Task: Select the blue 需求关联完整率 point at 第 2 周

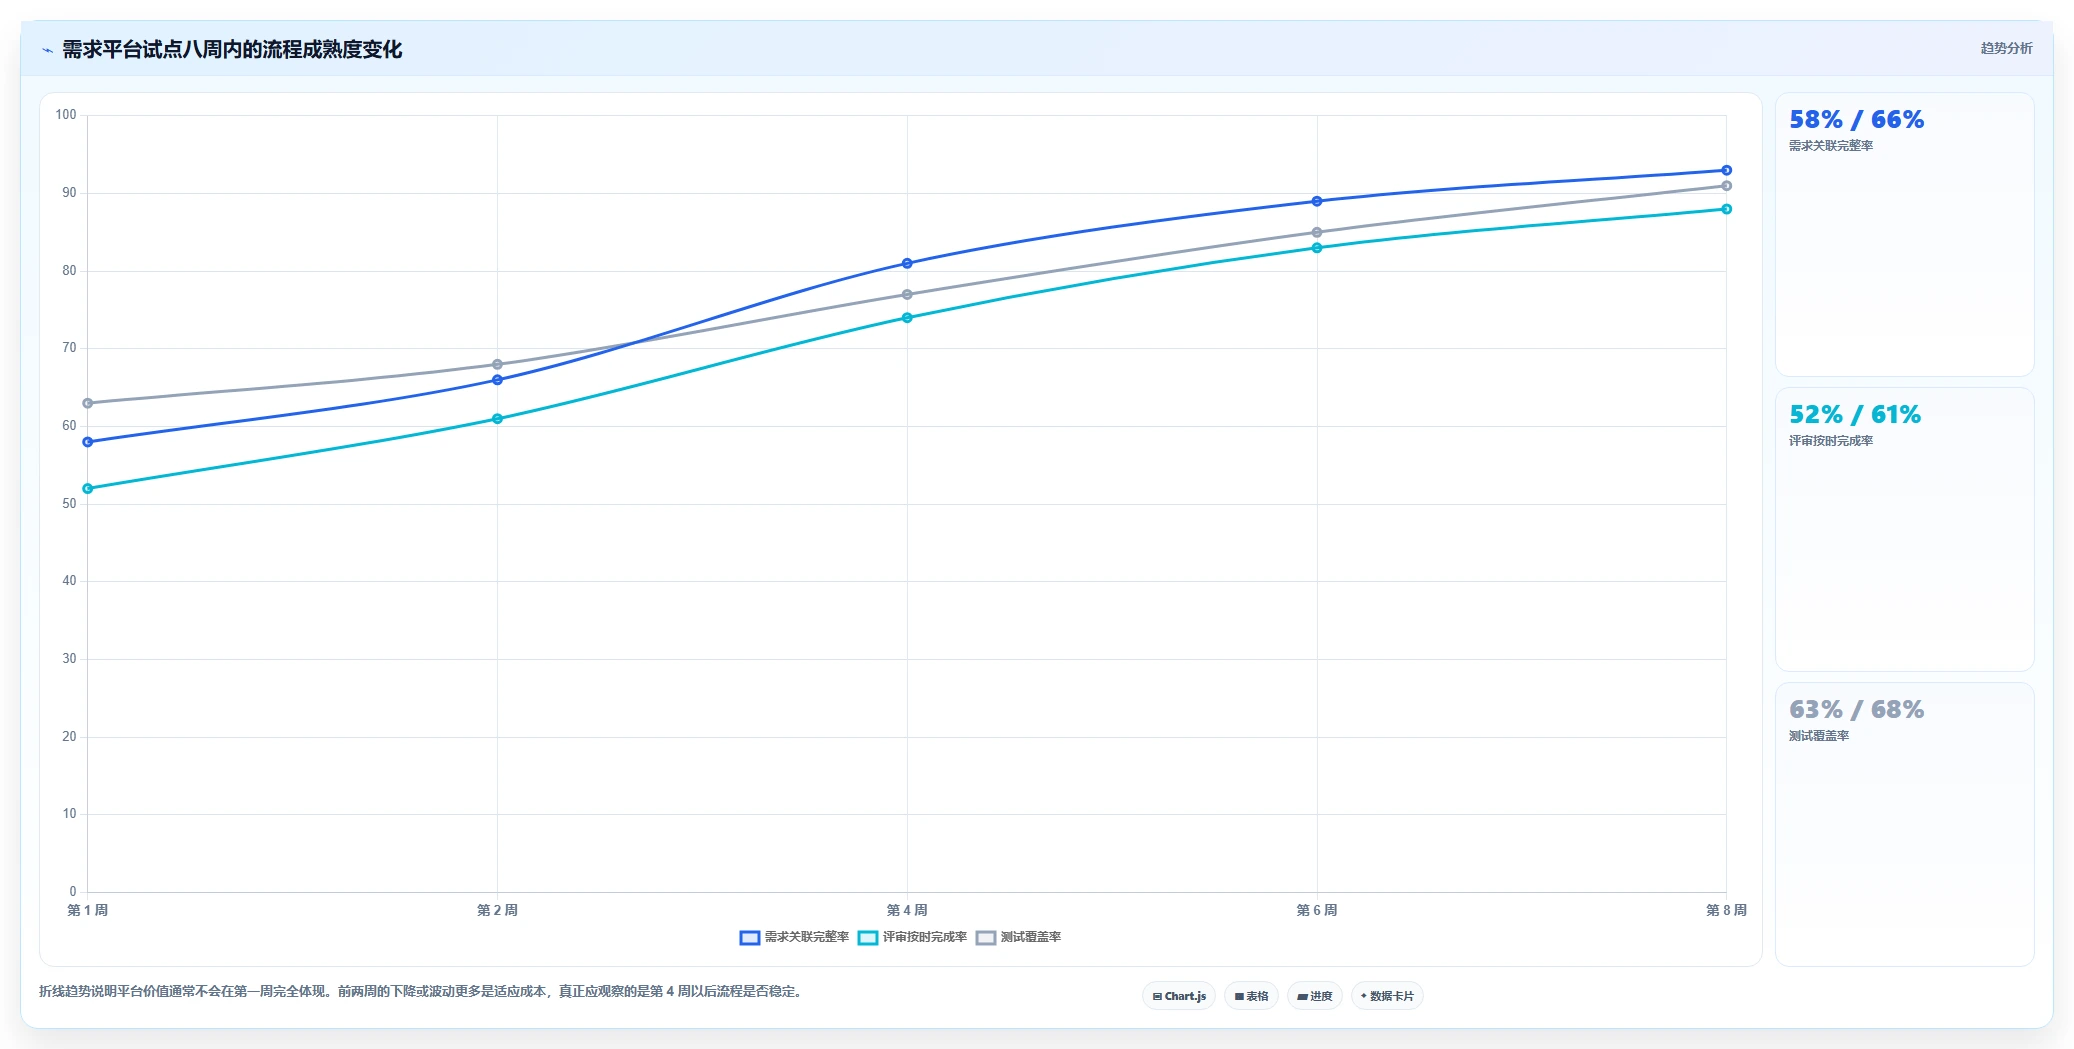Action: [x=497, y=380]
